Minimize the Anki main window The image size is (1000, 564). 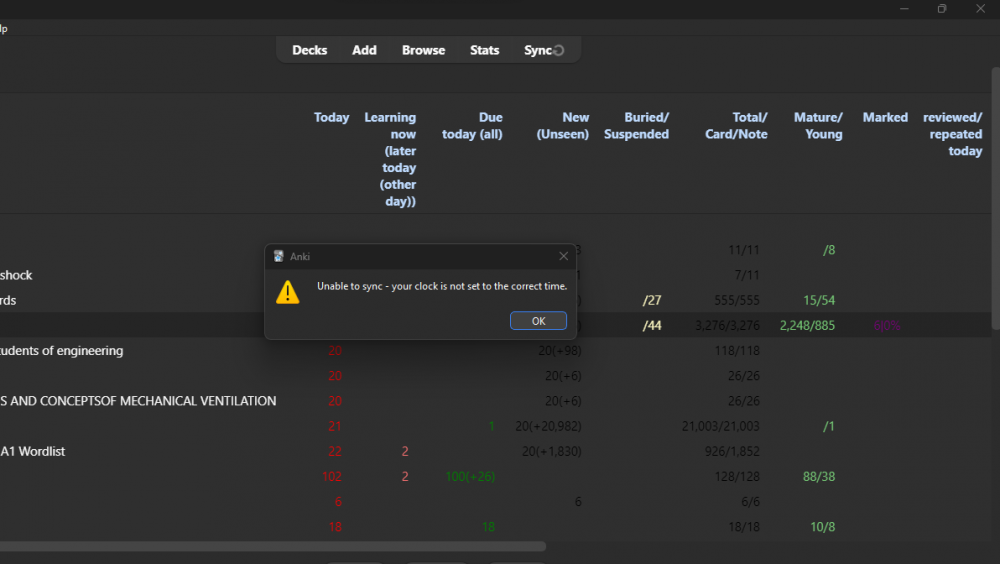pyautogui.click(x=903, y=9)
